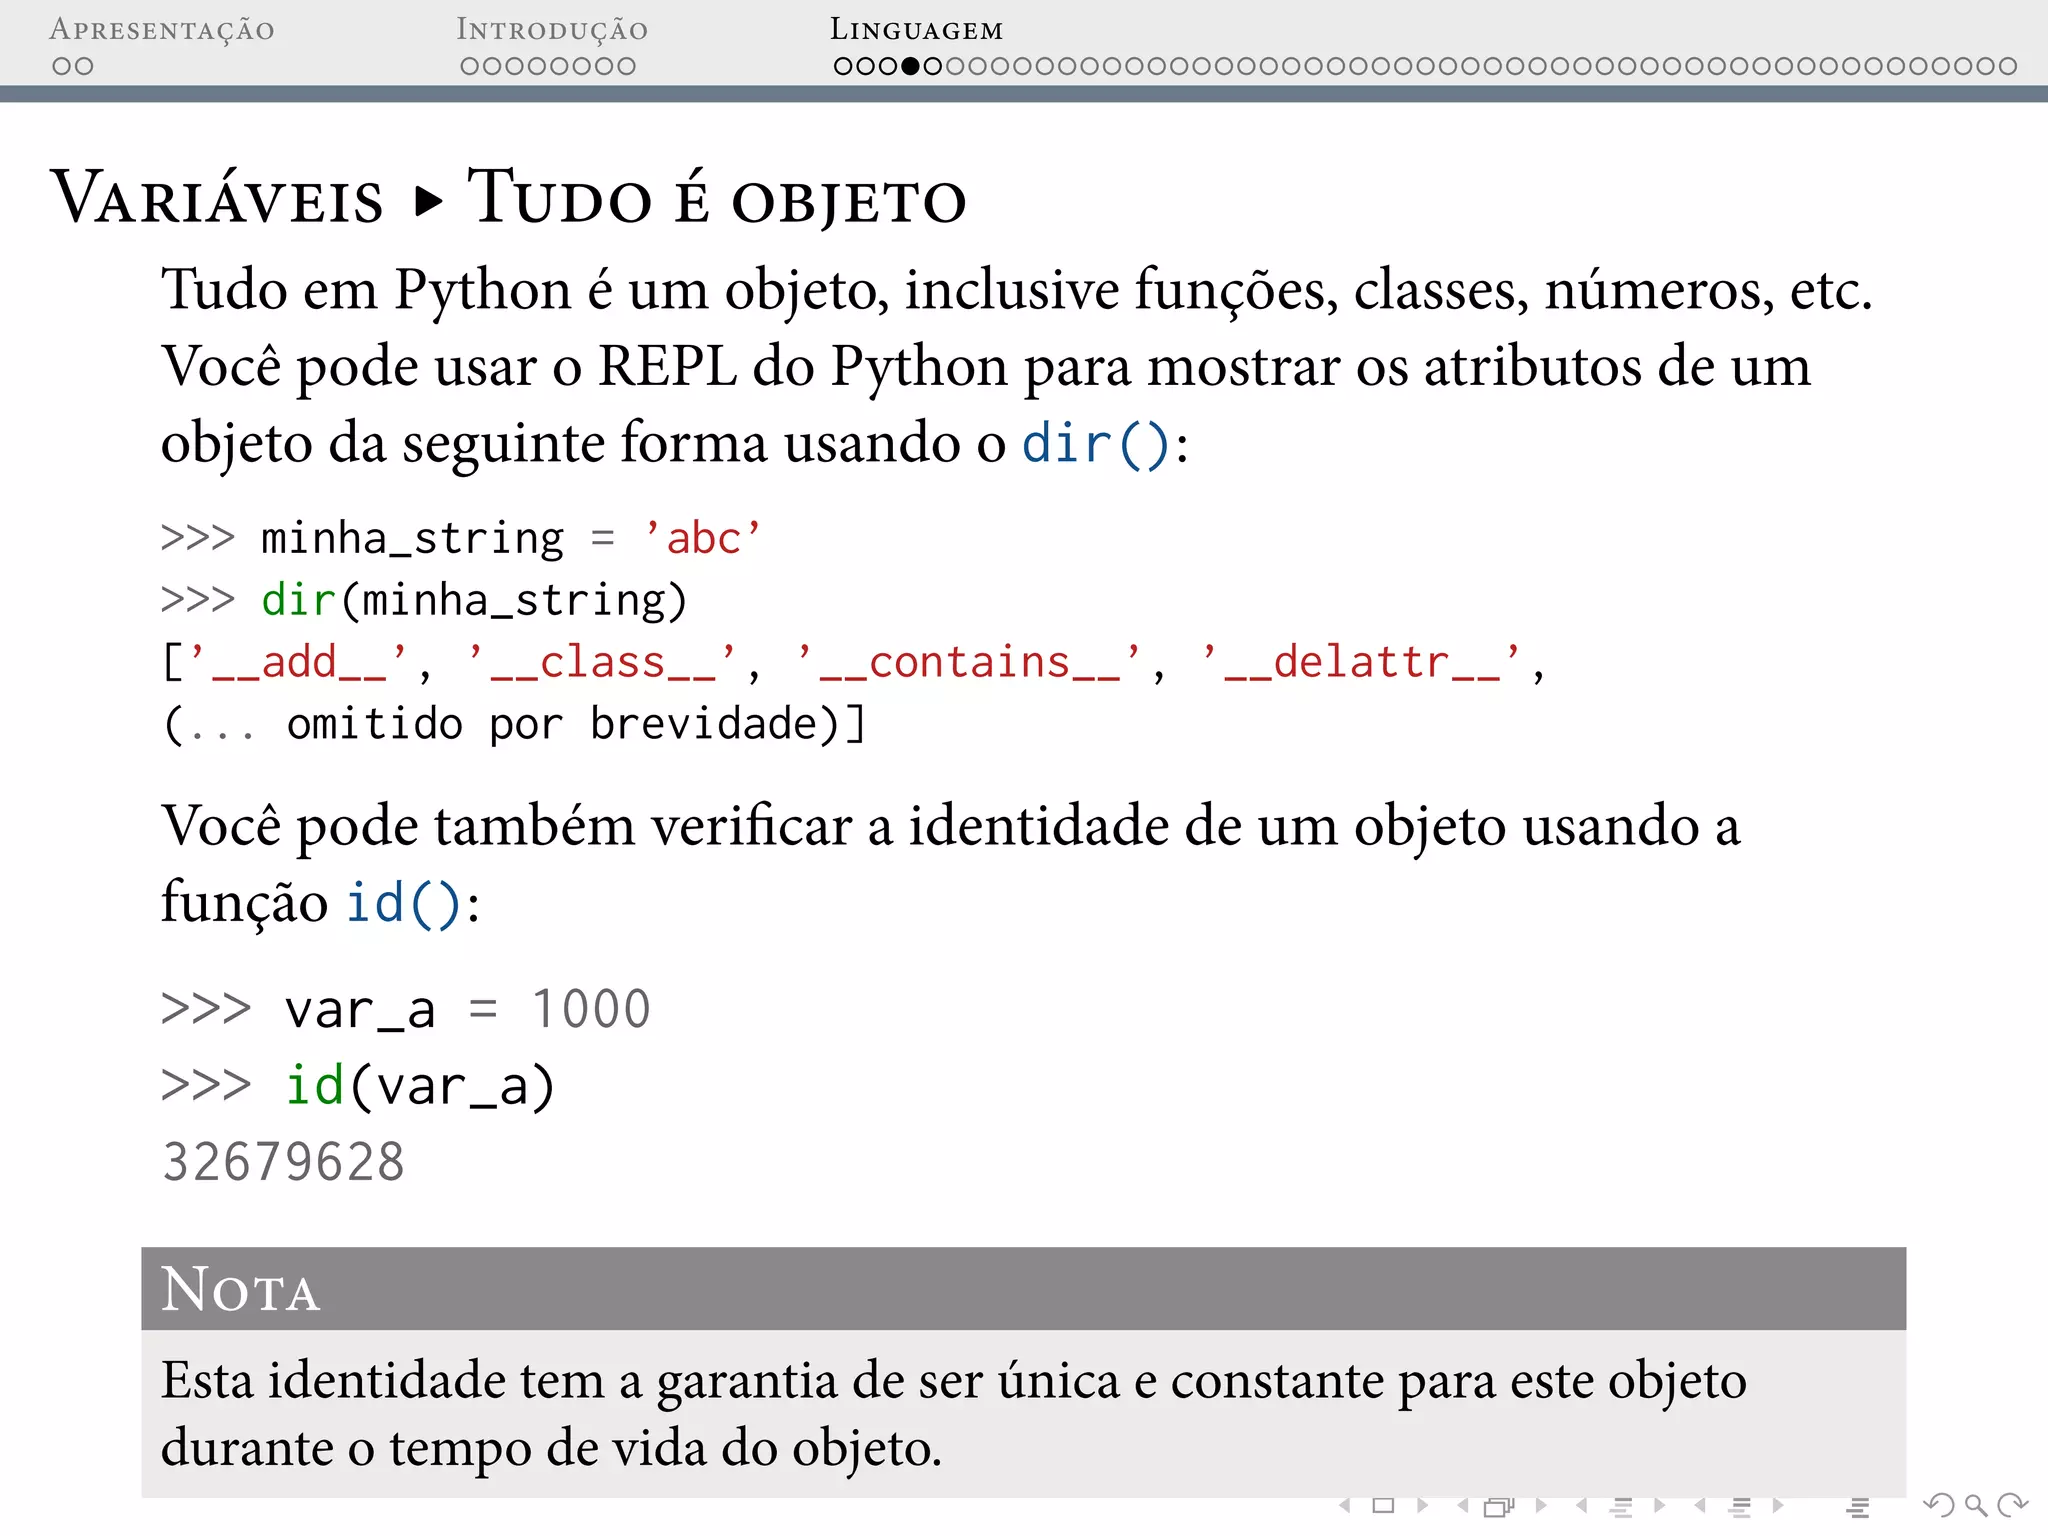Viewport: 2048px width, 1536px height.
Task: Click the output value '32679628'
Action: pos(284,1163)
